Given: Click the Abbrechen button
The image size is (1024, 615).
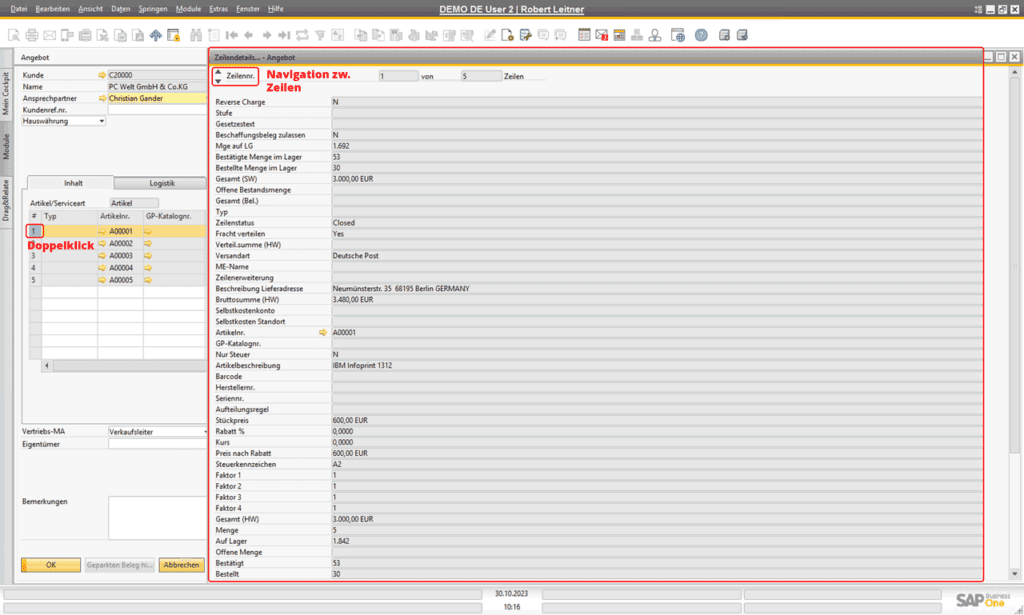Looking at the screenshot, I should [180, 564].
